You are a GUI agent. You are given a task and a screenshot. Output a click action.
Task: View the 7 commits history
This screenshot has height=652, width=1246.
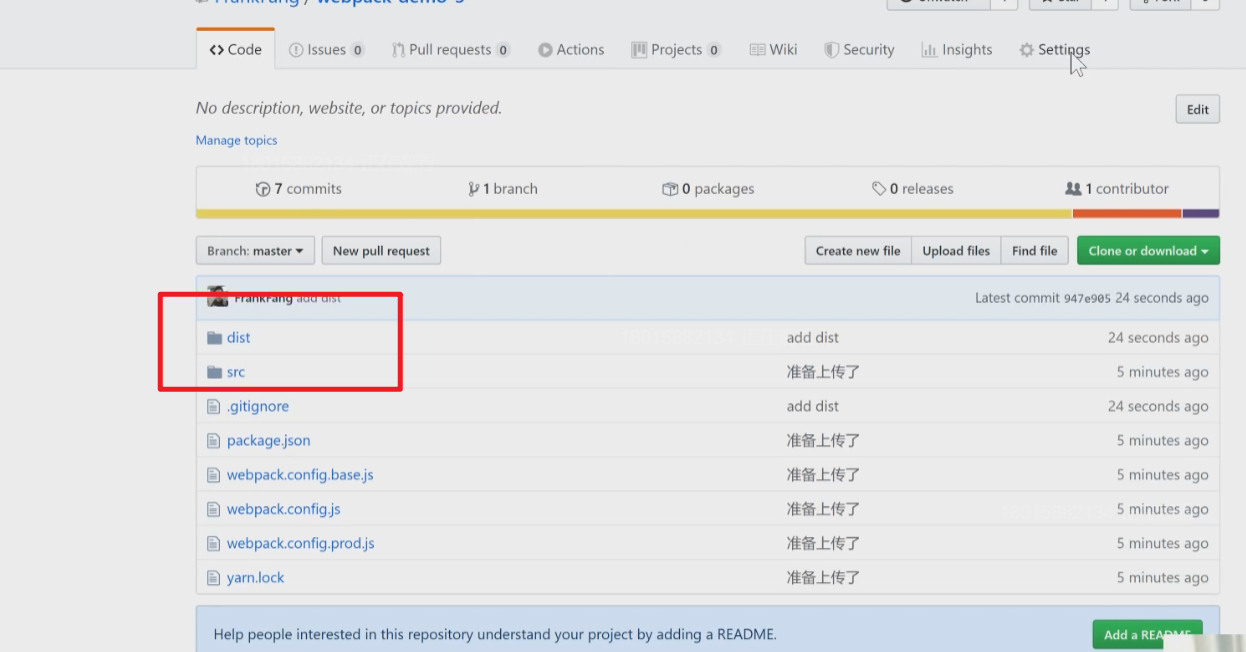[299, 189]
